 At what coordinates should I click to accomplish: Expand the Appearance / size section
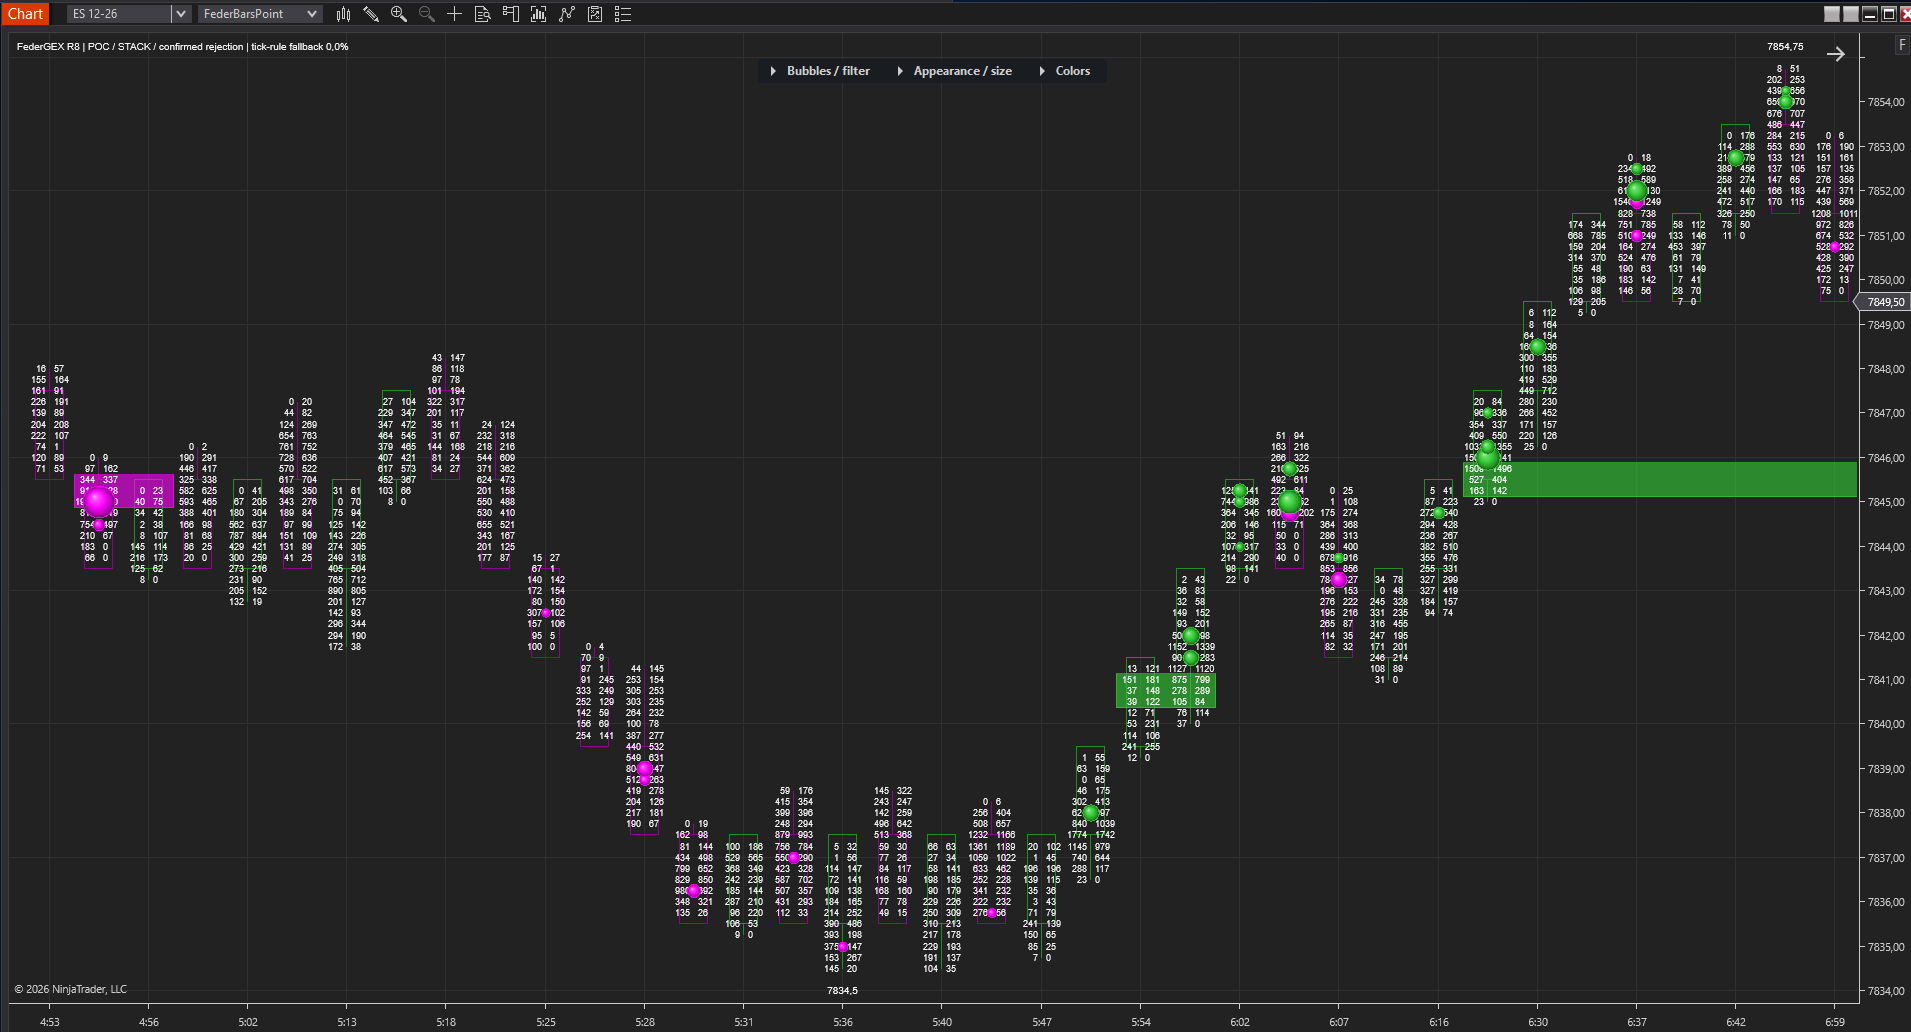[954, 71]
